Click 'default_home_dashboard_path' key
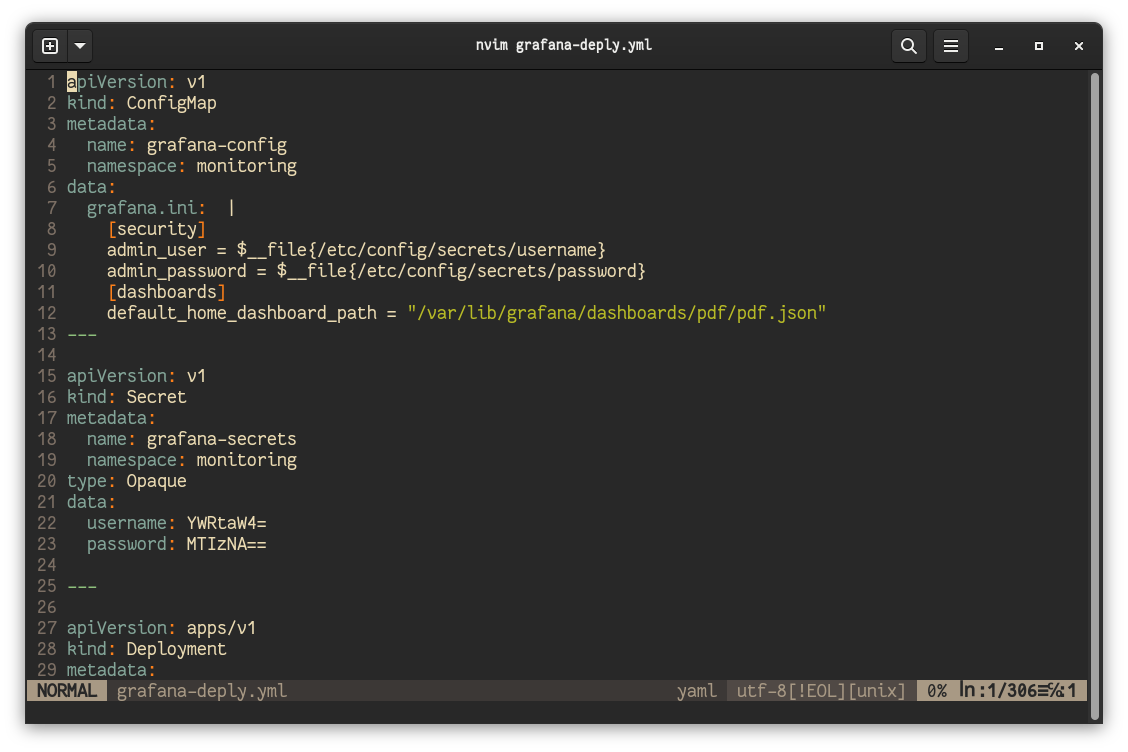The image size is (1128, 752). point(242,313)
